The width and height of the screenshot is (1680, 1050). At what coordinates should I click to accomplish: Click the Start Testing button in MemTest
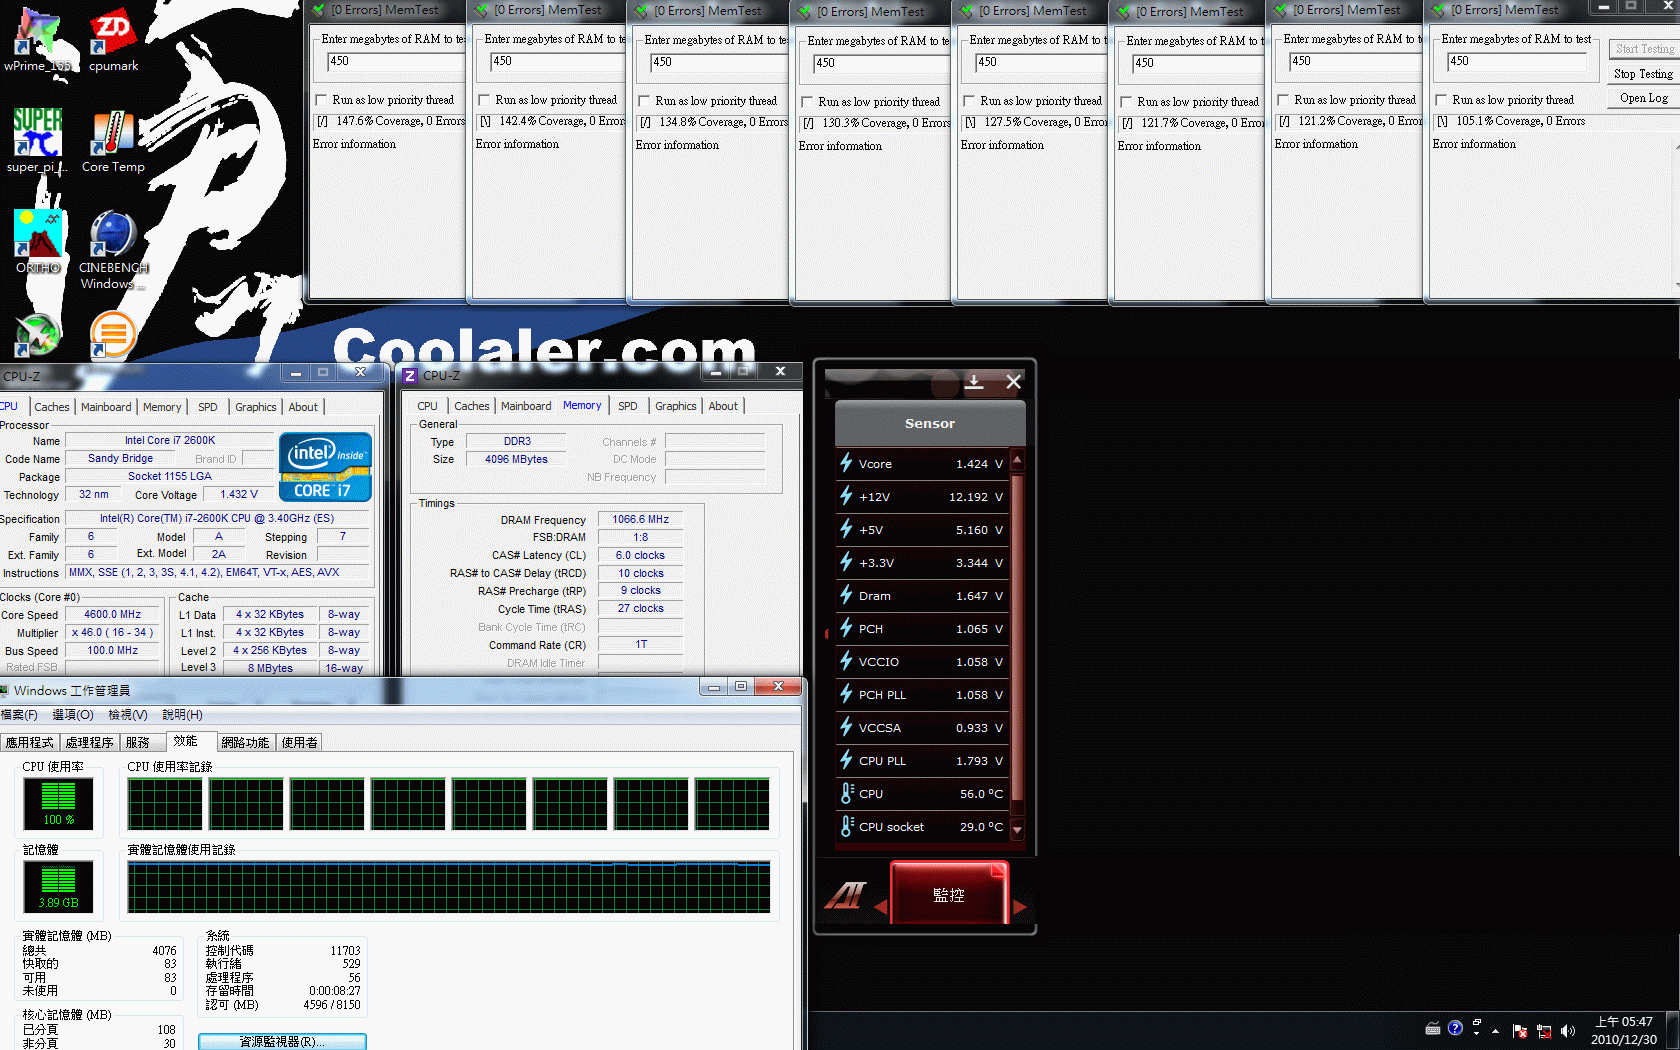(x=1643, y=49)
